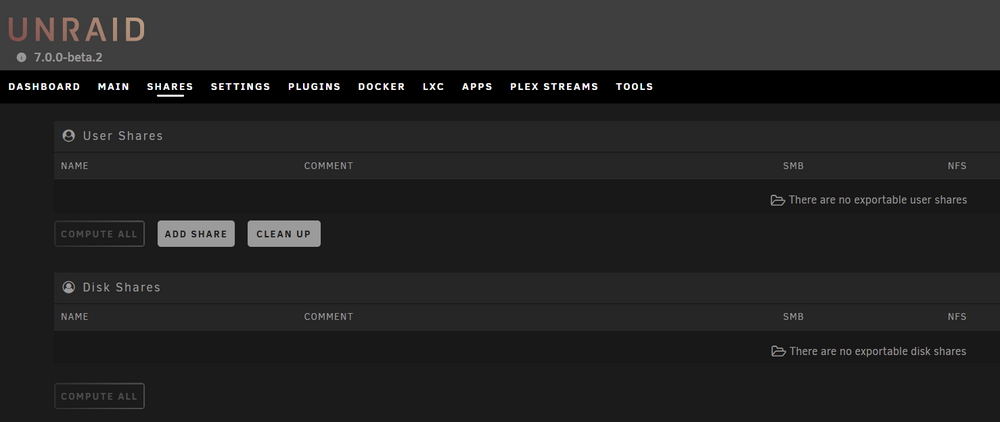Click Compute All under Disk Shares
The width and height of the screenshot is (1000, 422).
coord(99,396)
